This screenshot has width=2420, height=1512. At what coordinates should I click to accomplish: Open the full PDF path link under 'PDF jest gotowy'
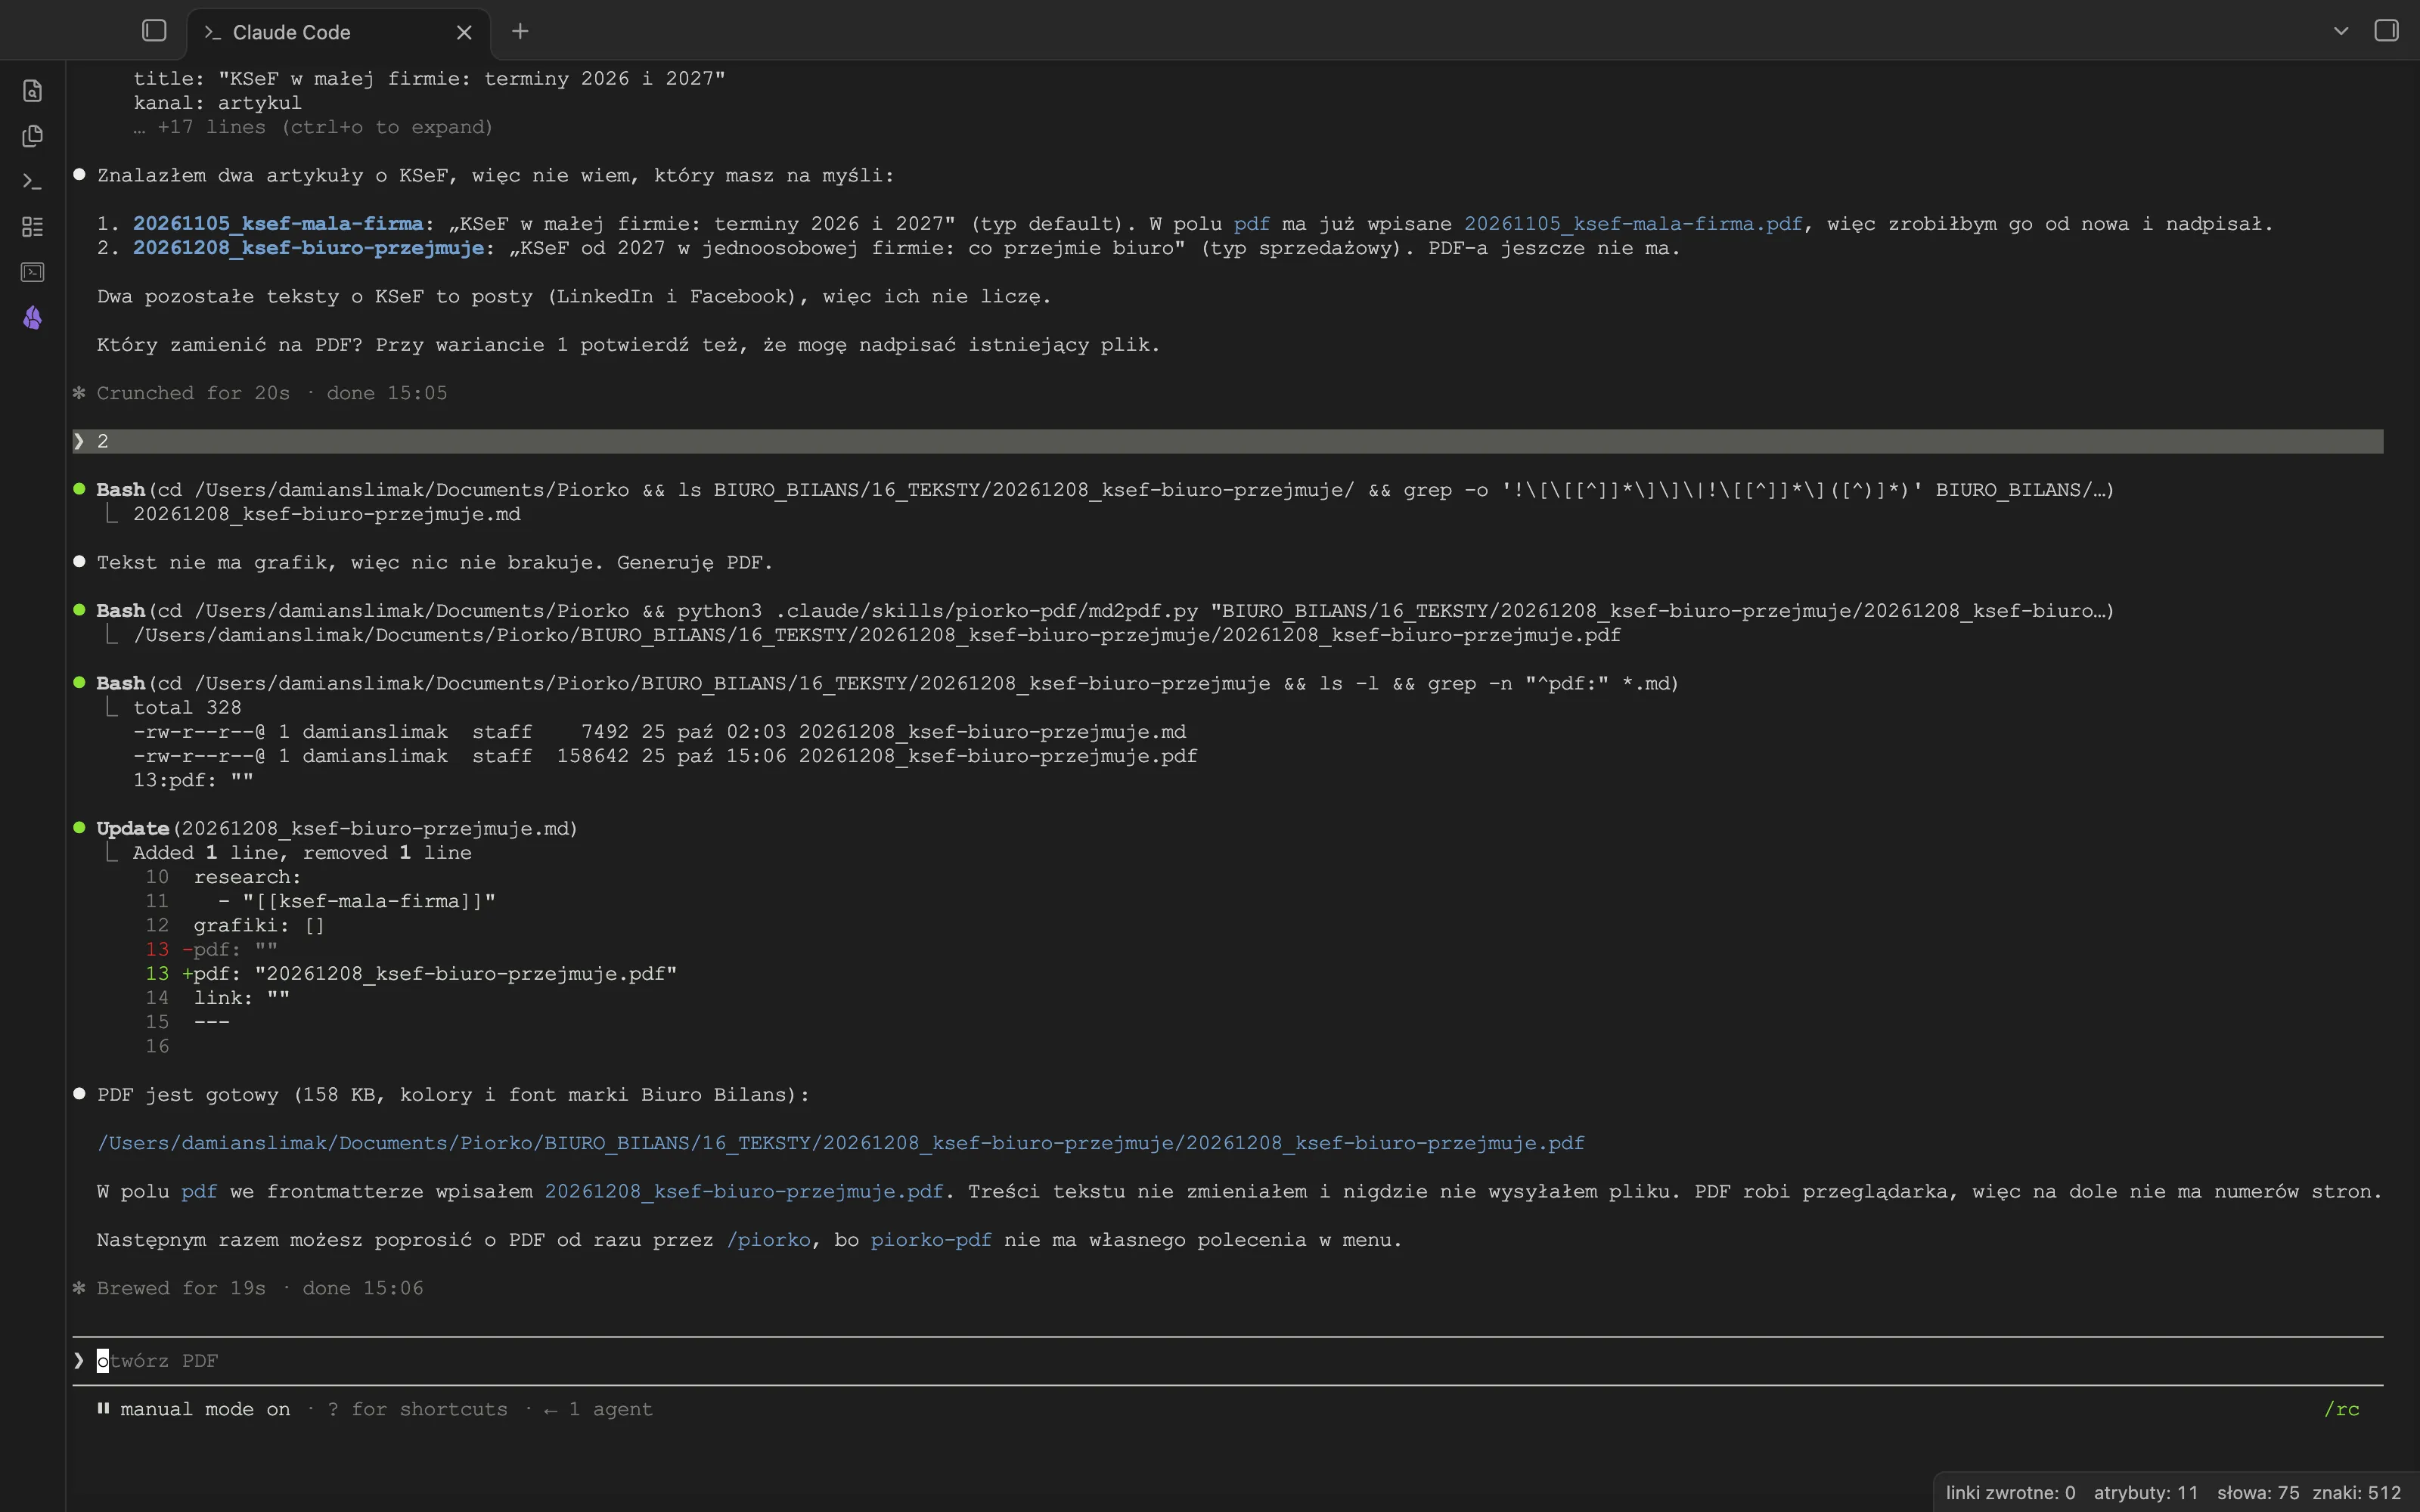(x=840, y=1142)
